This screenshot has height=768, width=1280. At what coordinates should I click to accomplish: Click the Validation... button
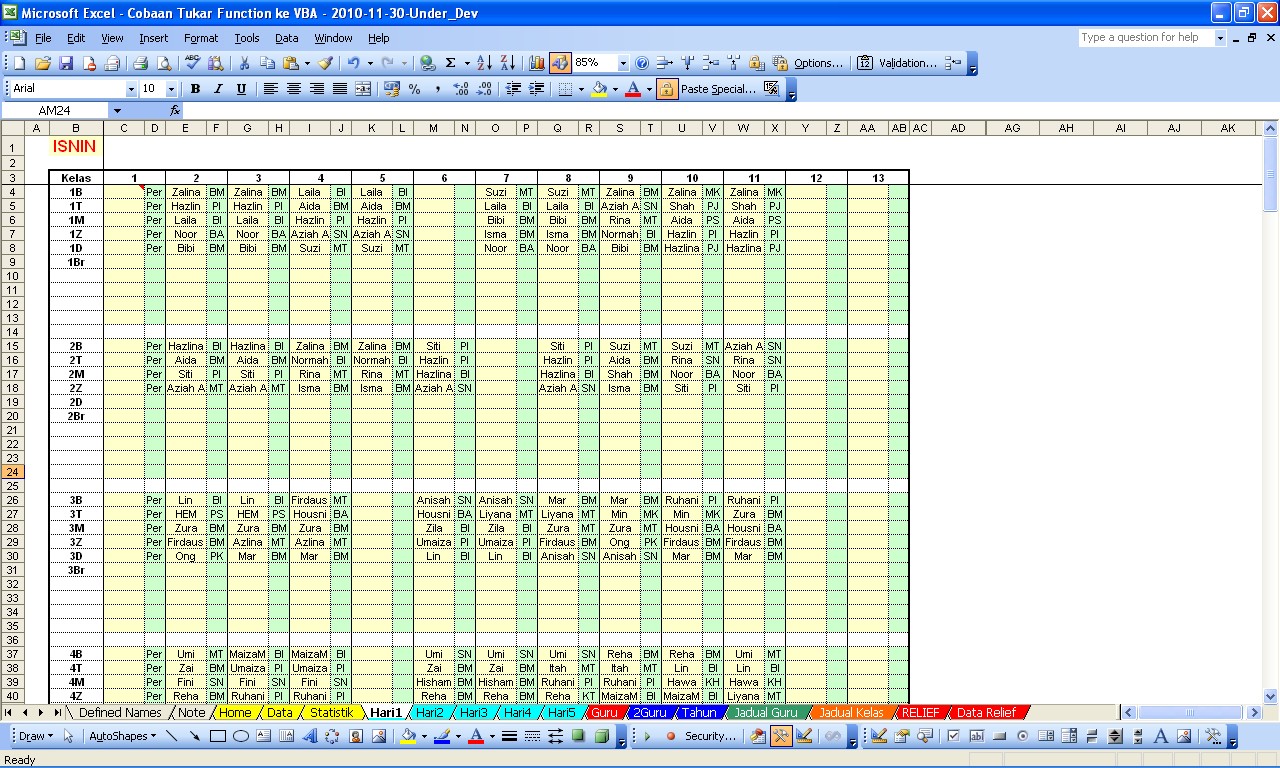coord(906,63)
